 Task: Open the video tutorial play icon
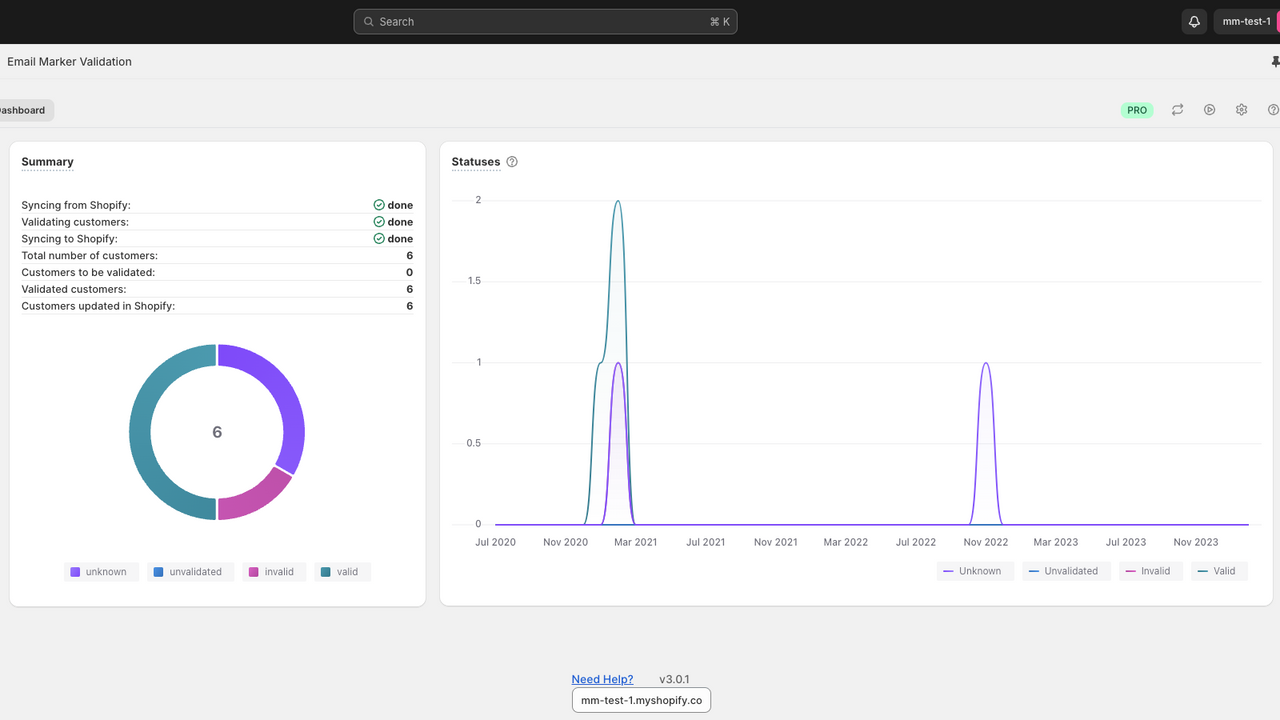(x=1209, y=110)
